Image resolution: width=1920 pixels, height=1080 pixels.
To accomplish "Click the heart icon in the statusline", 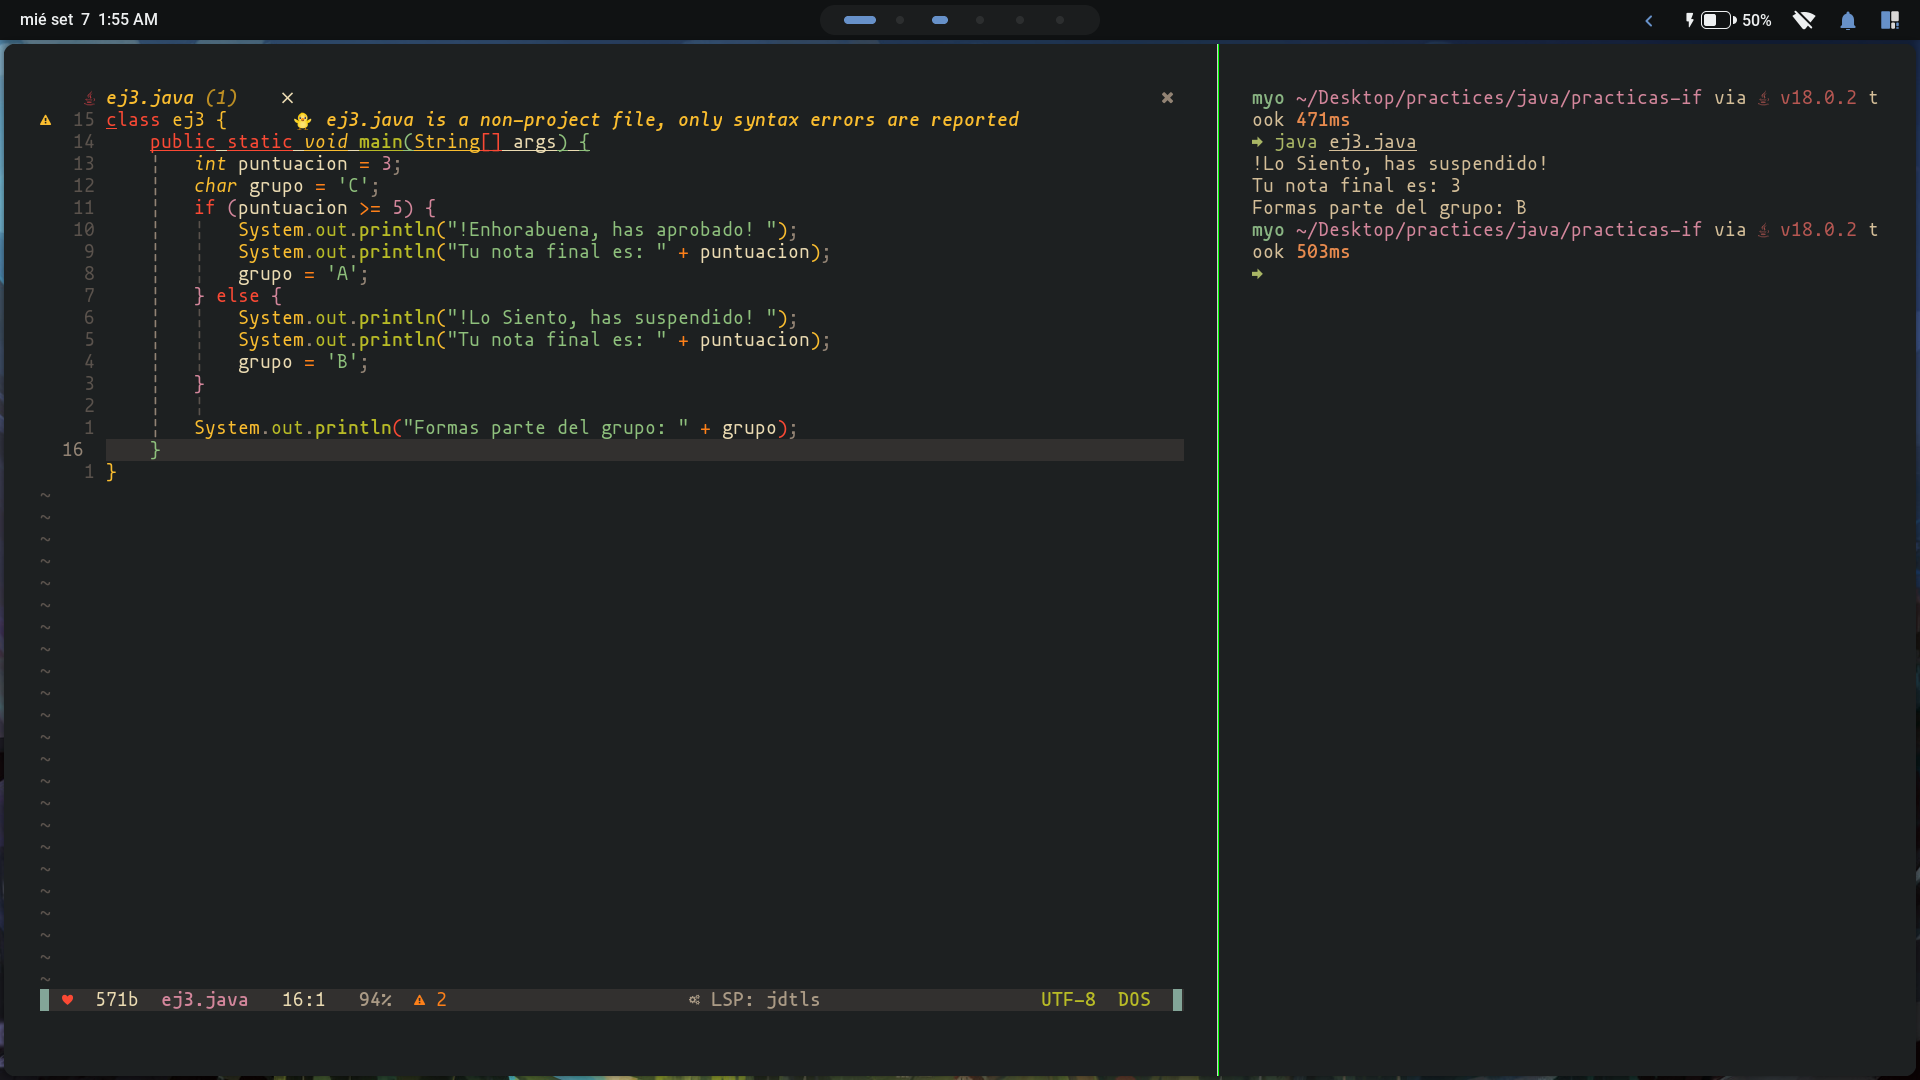I will click(68, 1000).
